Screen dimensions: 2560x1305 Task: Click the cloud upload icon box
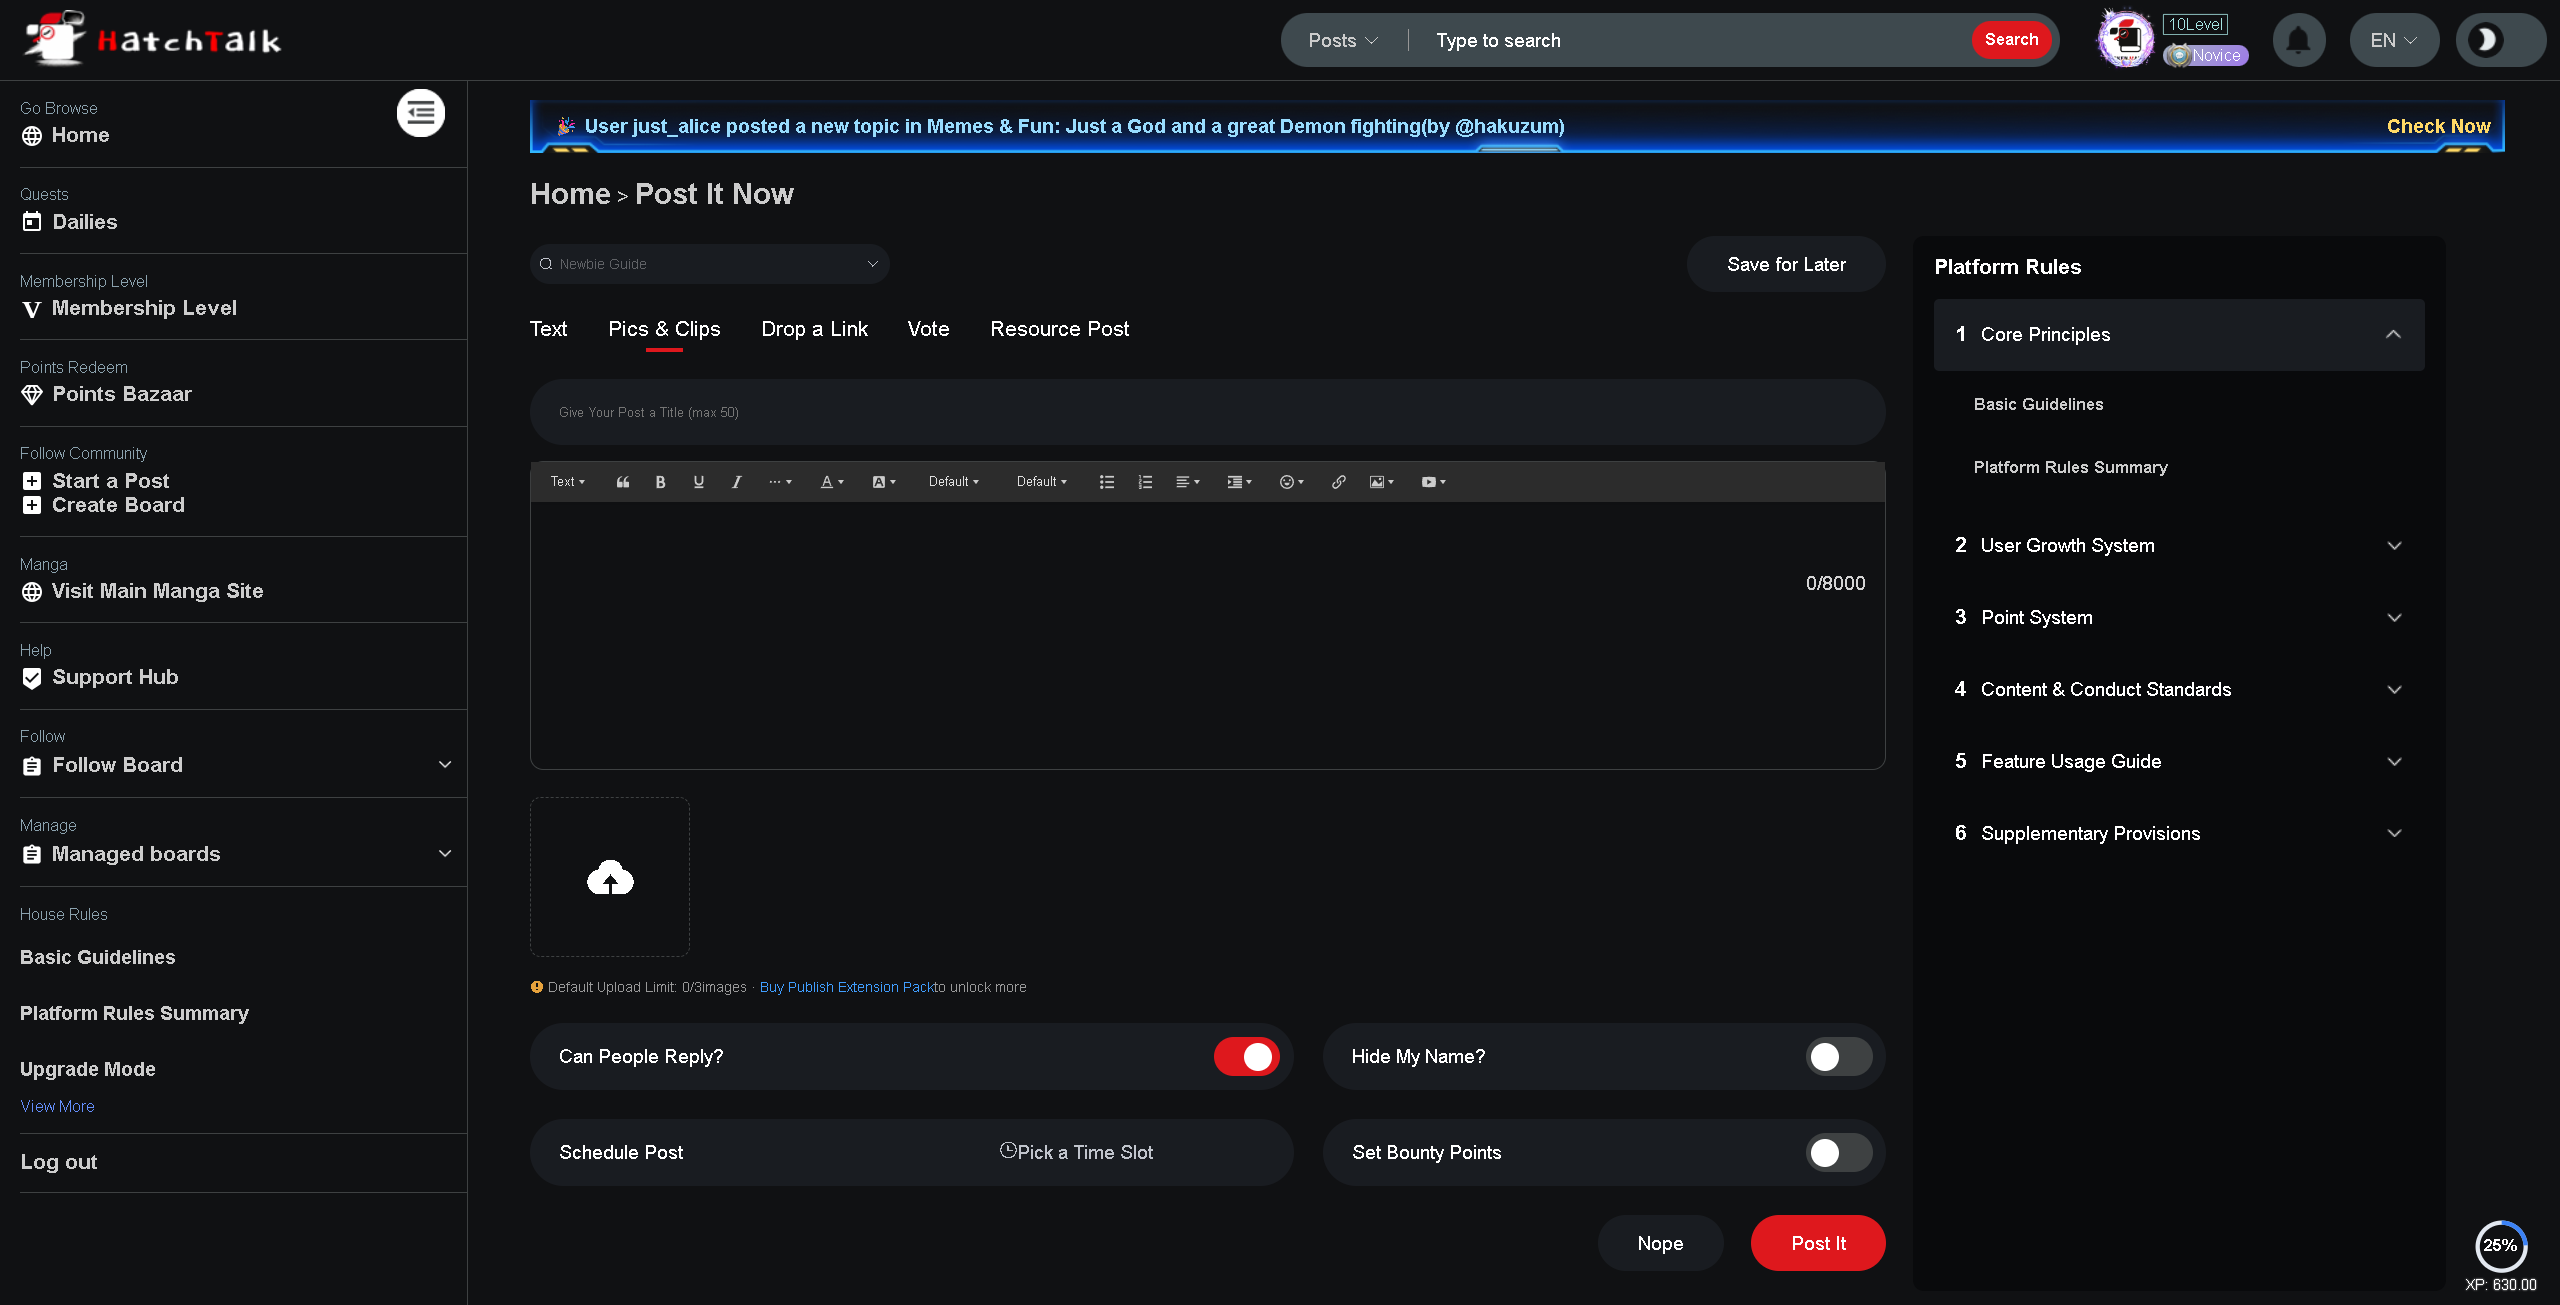tap(610, 877)
